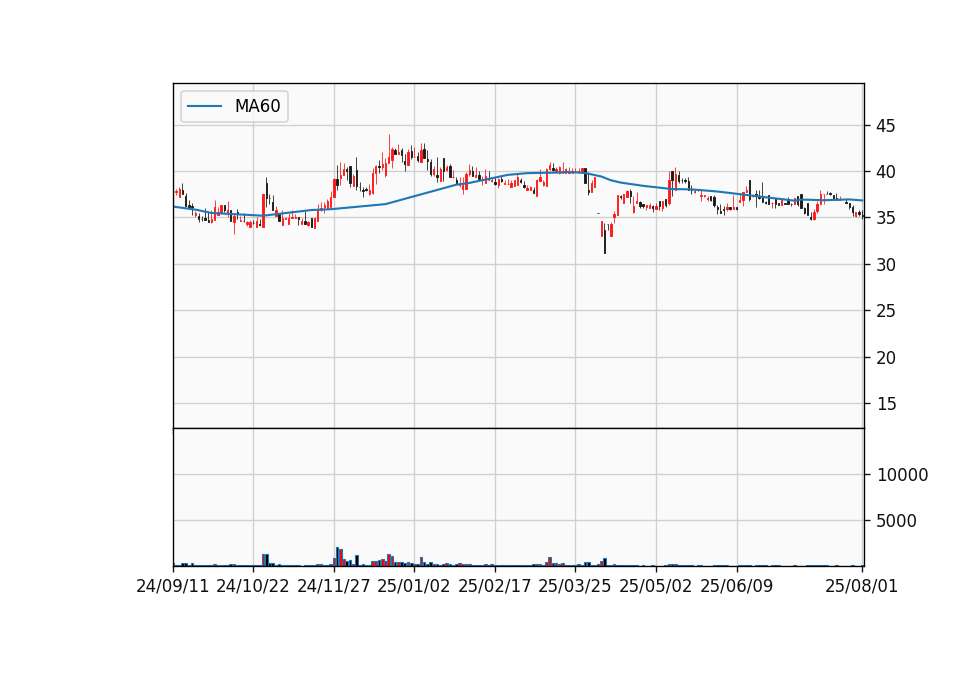Click the 25 price axis label
The width and height of the screenshot is (960, 690).
click(x=885, y=311)
